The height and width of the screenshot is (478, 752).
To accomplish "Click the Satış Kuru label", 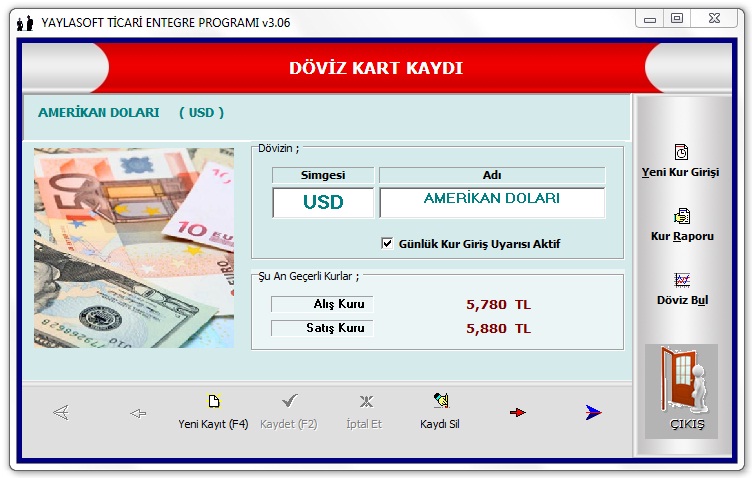I will click(x=322, y=328).
